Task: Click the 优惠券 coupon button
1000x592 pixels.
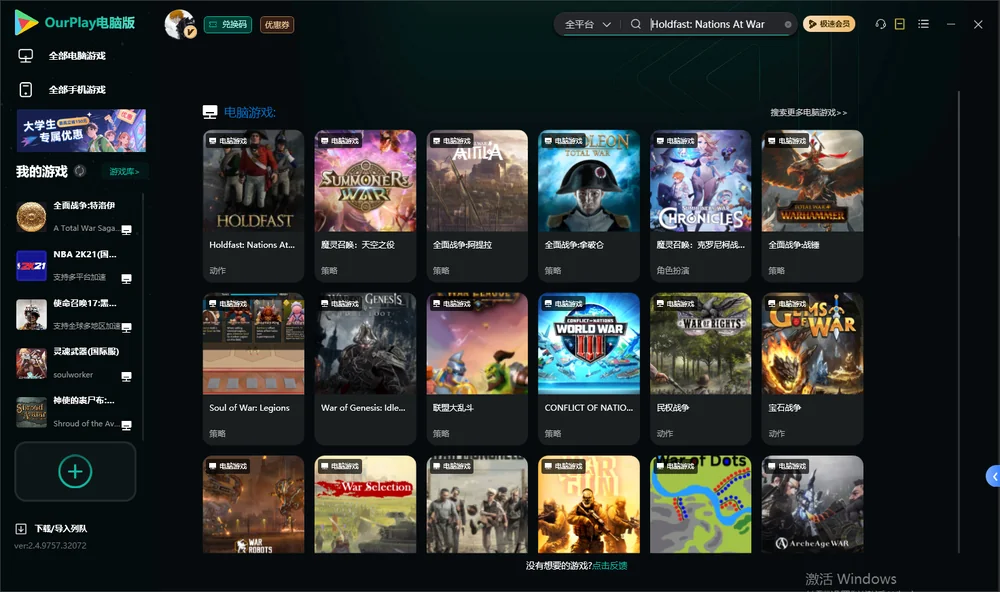Action: [277, 24]
